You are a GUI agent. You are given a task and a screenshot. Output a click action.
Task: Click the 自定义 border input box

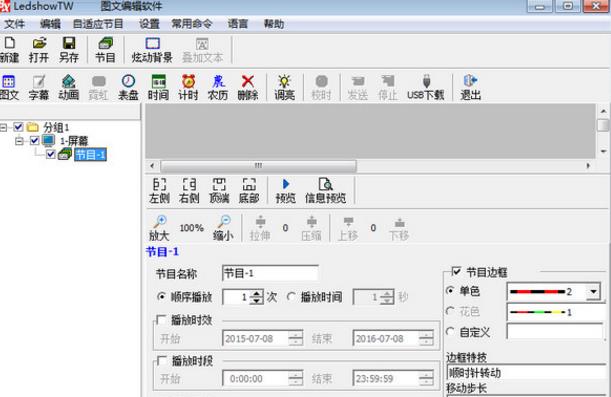555,332
